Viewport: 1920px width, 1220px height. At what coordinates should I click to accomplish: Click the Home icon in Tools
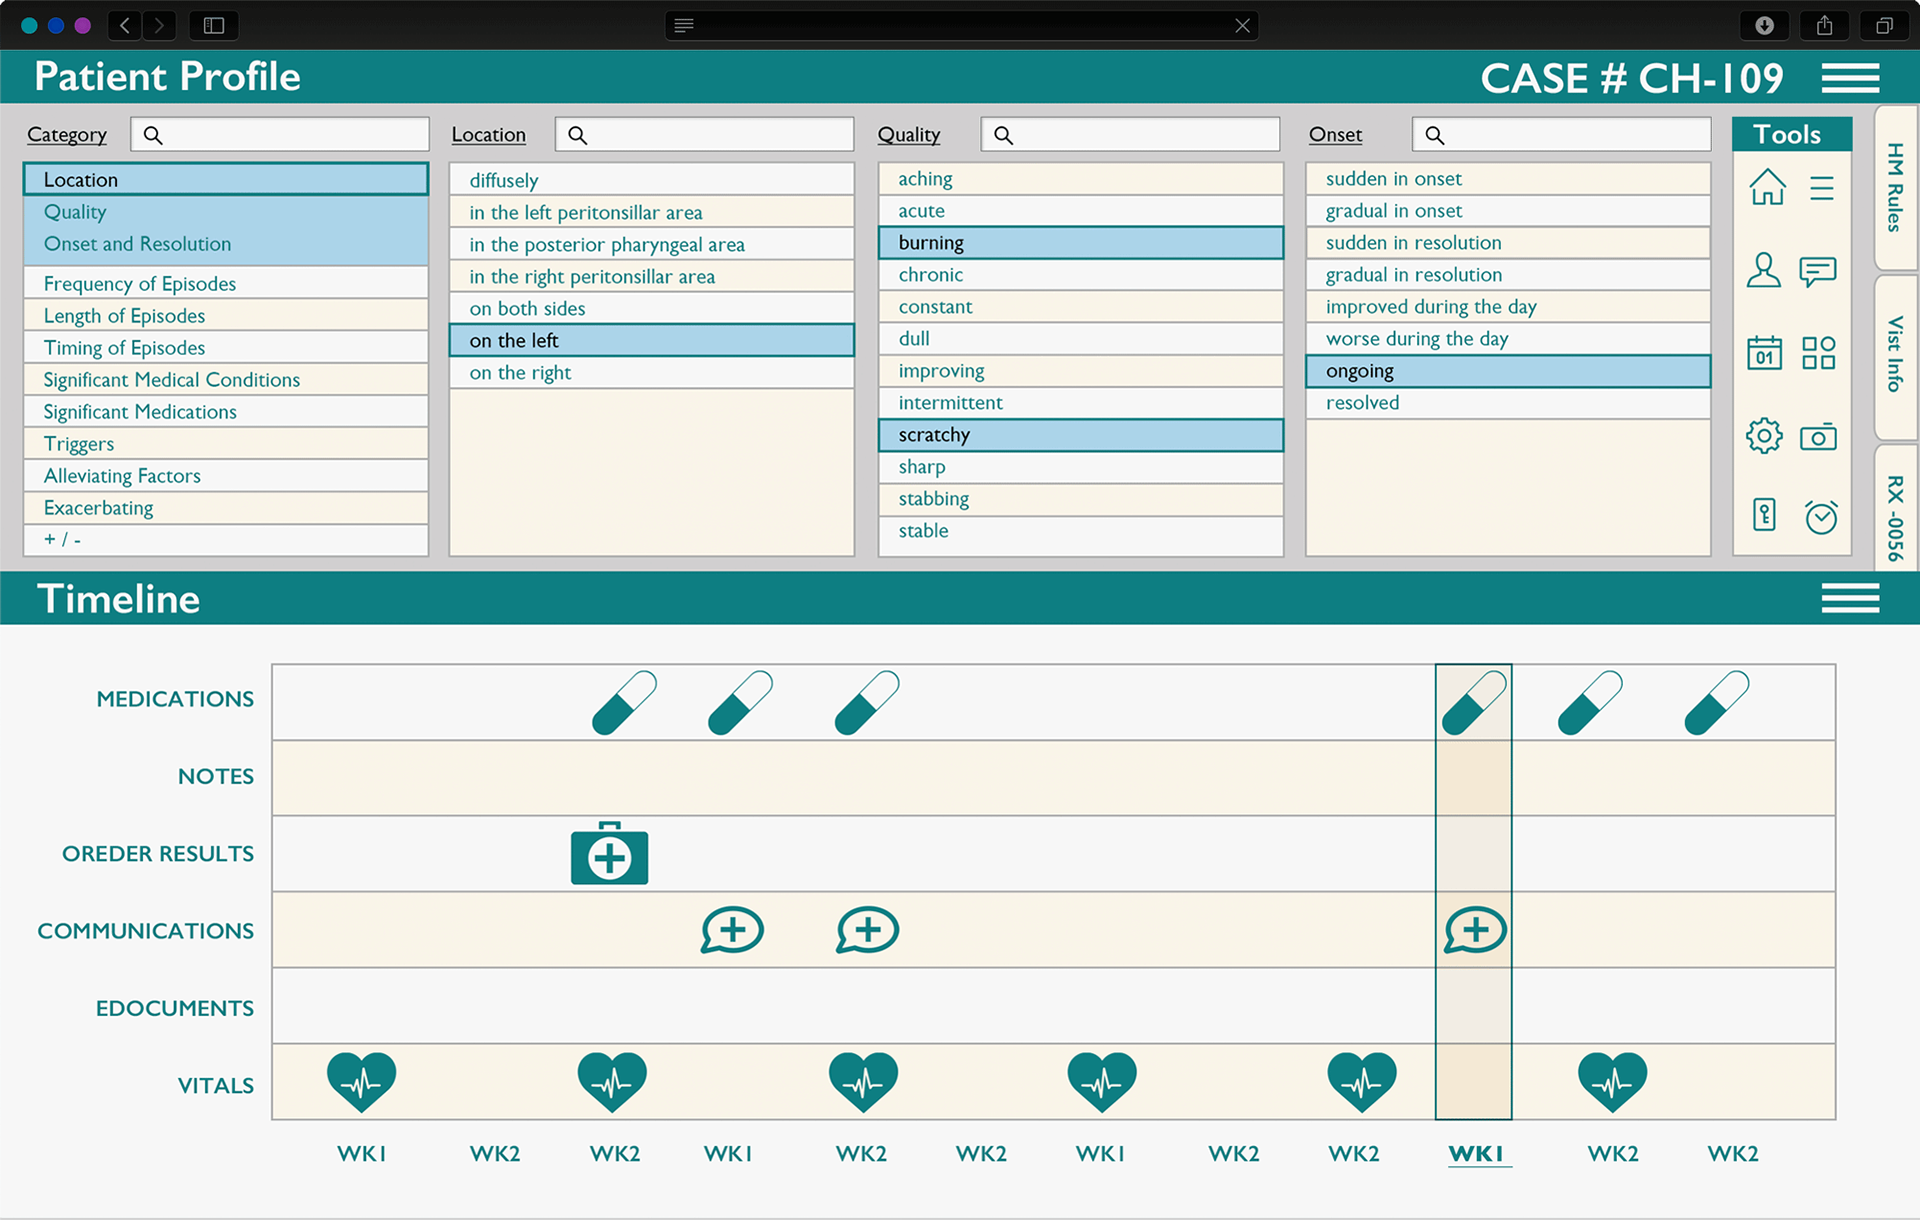click(1767, 187)
